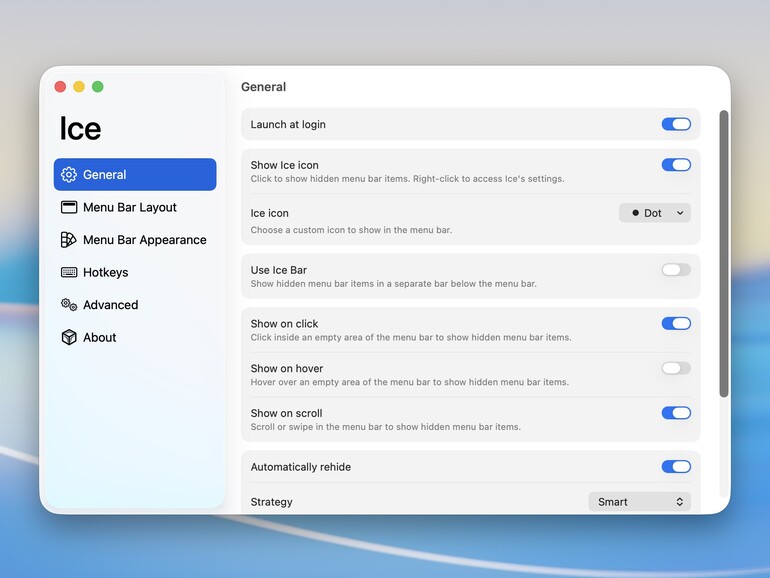Viewport: 770px width, 578px height.
Task: Click the Hotkeys keyboard icon
Action: click(69, 272)
